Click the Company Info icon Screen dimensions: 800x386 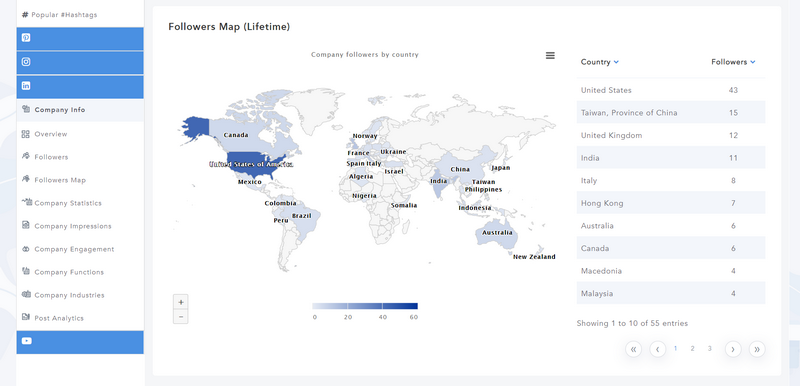(26, 109)
